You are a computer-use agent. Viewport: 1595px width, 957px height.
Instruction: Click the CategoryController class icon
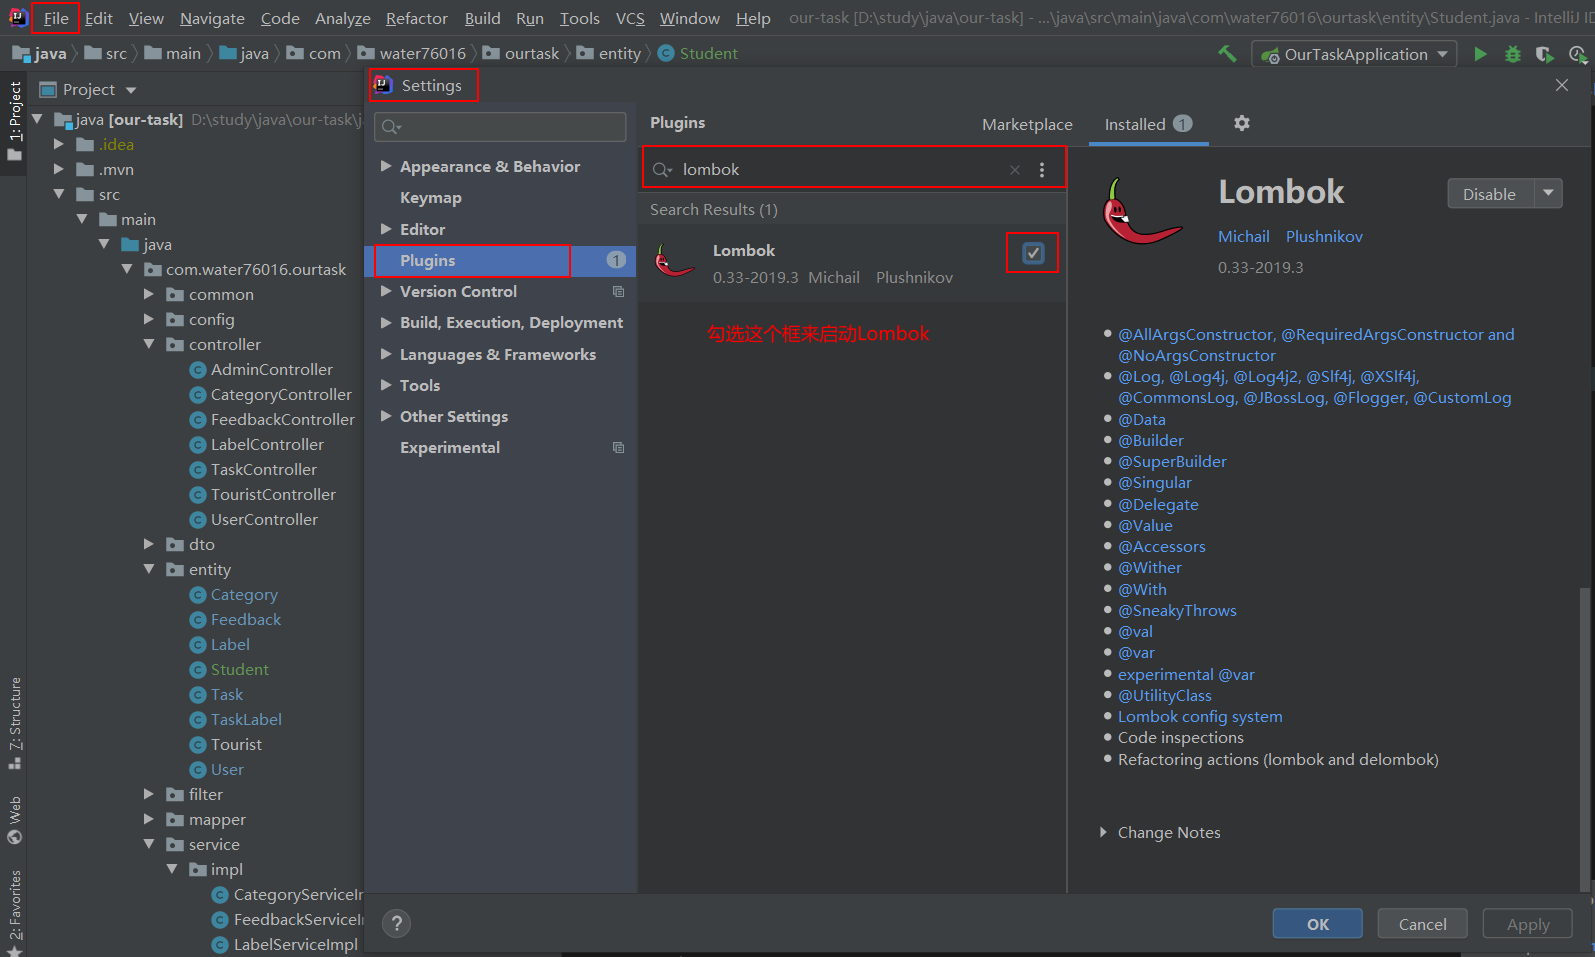(x=198, y=395)
